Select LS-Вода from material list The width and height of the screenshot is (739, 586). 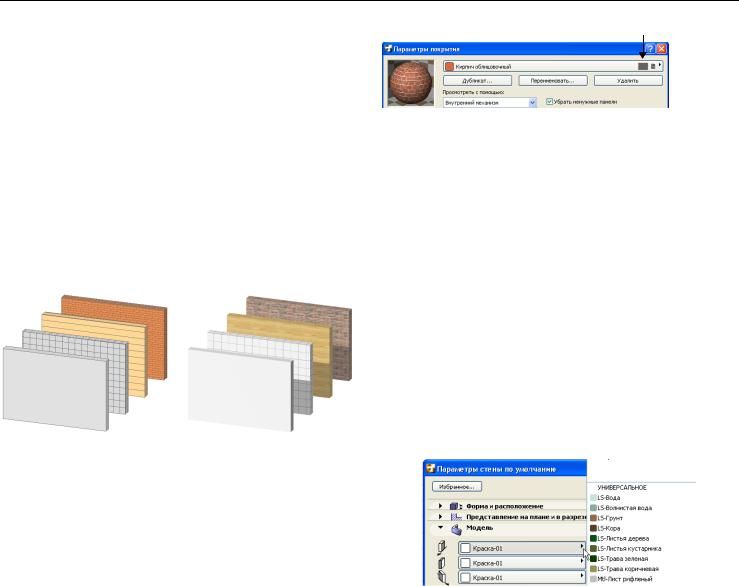point(606,498)
